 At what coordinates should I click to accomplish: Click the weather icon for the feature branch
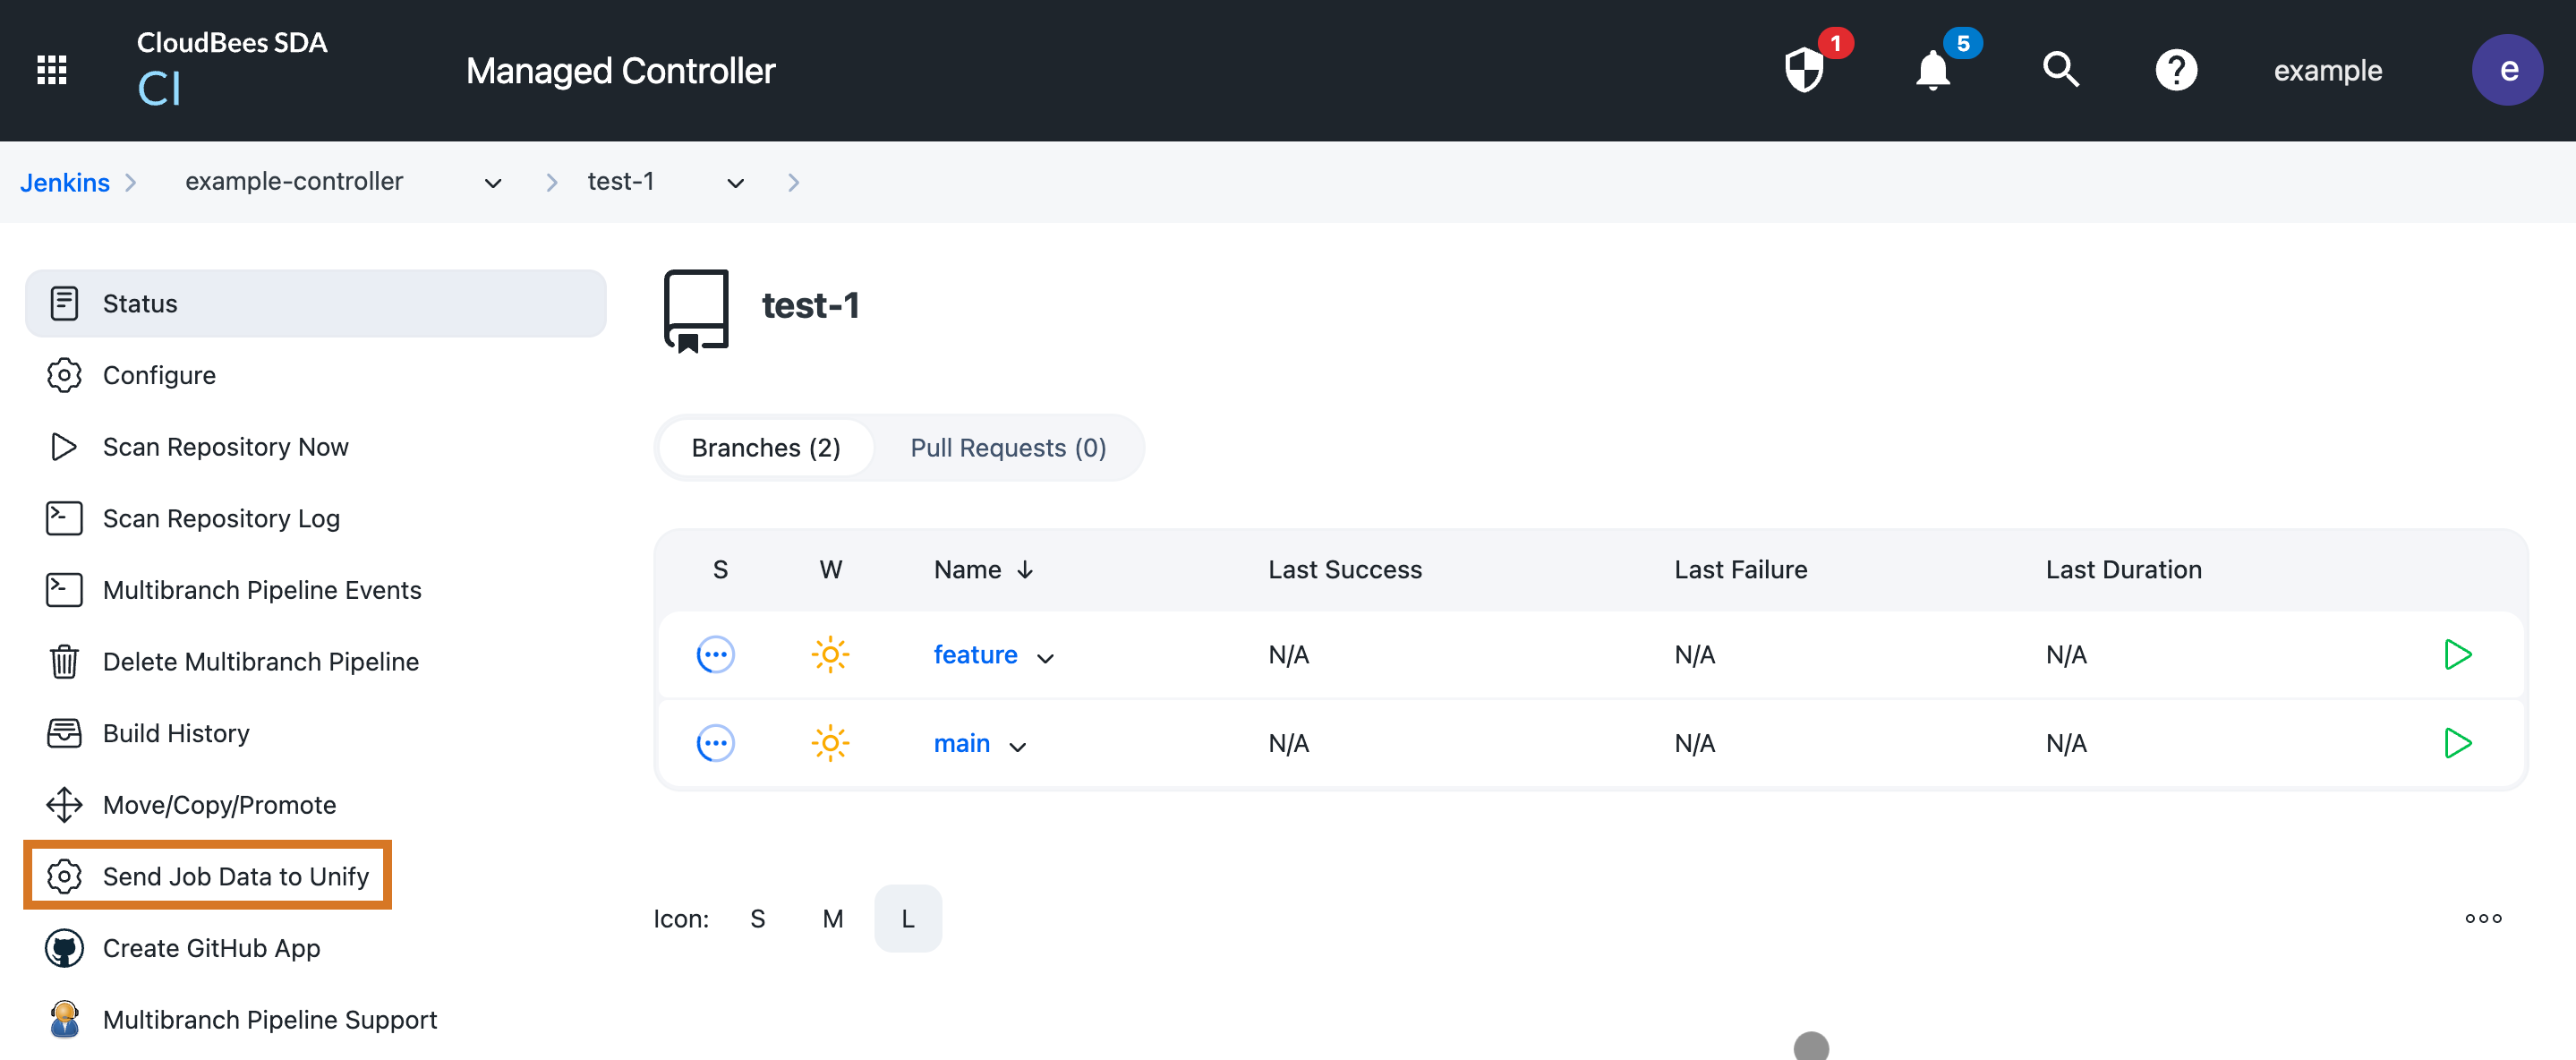click(x=831, y=654)
